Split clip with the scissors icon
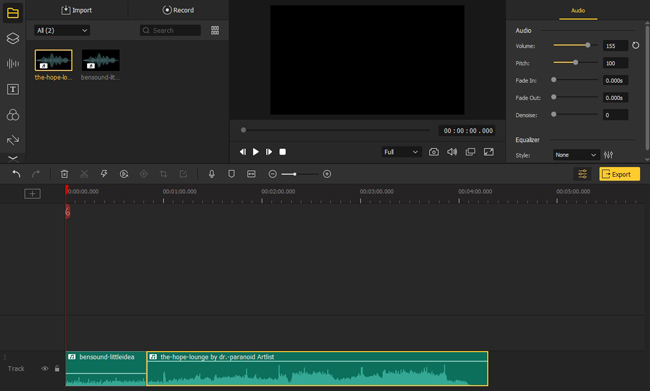The height and width of the screenshot is (391, 650). 84,174
